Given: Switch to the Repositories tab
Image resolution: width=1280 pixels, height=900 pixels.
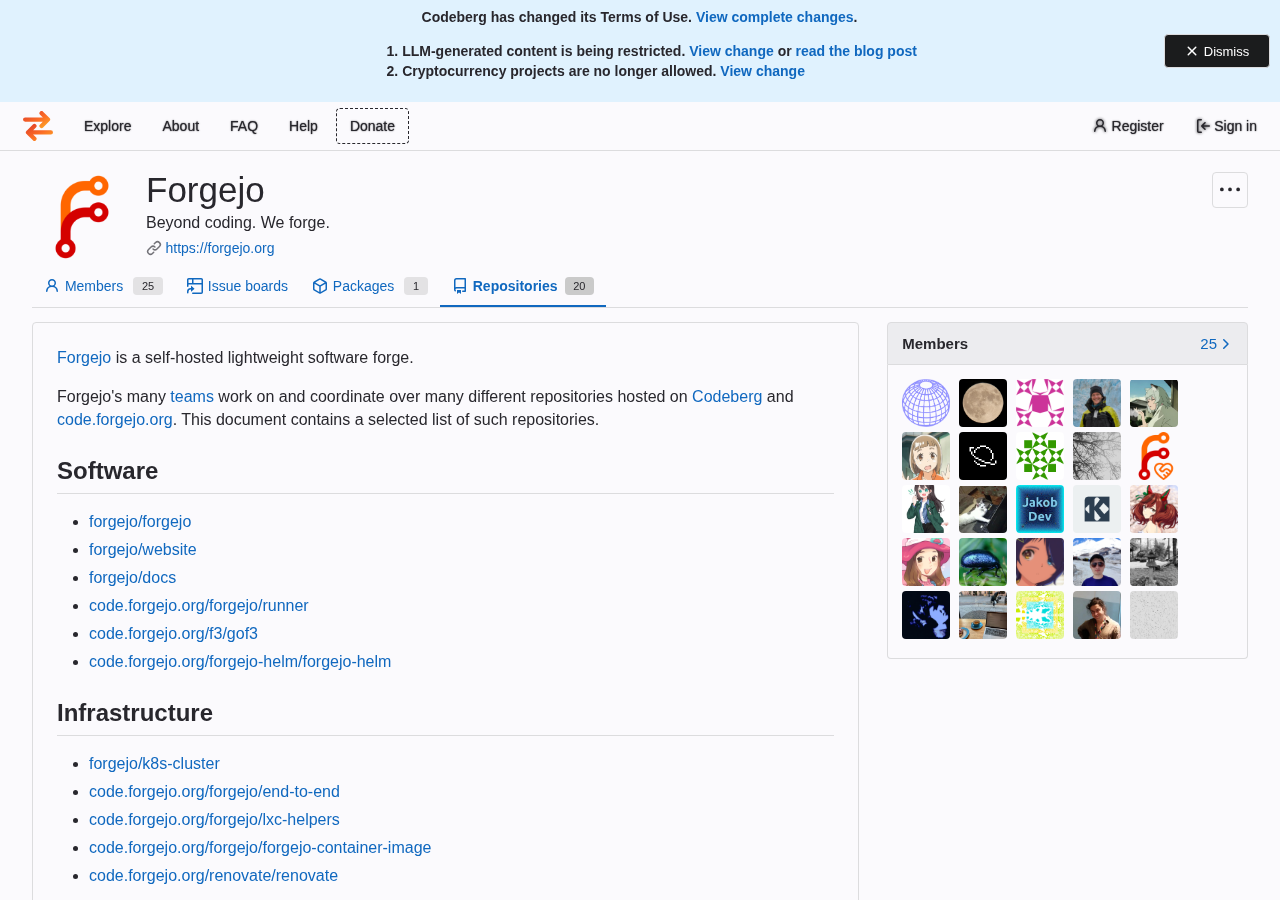Looking at the screenshot, I should (523, 286).
